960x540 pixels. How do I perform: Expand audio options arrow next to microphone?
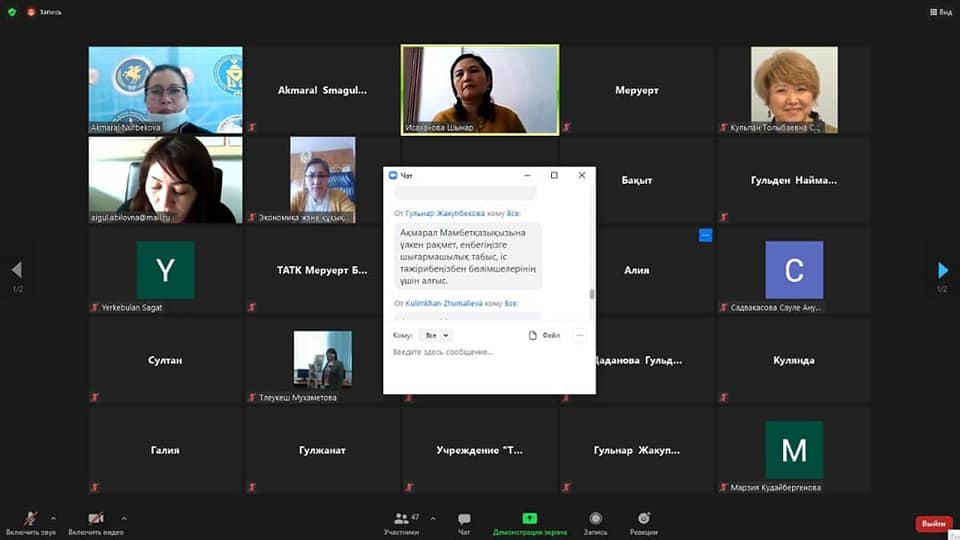click(53, 518)
